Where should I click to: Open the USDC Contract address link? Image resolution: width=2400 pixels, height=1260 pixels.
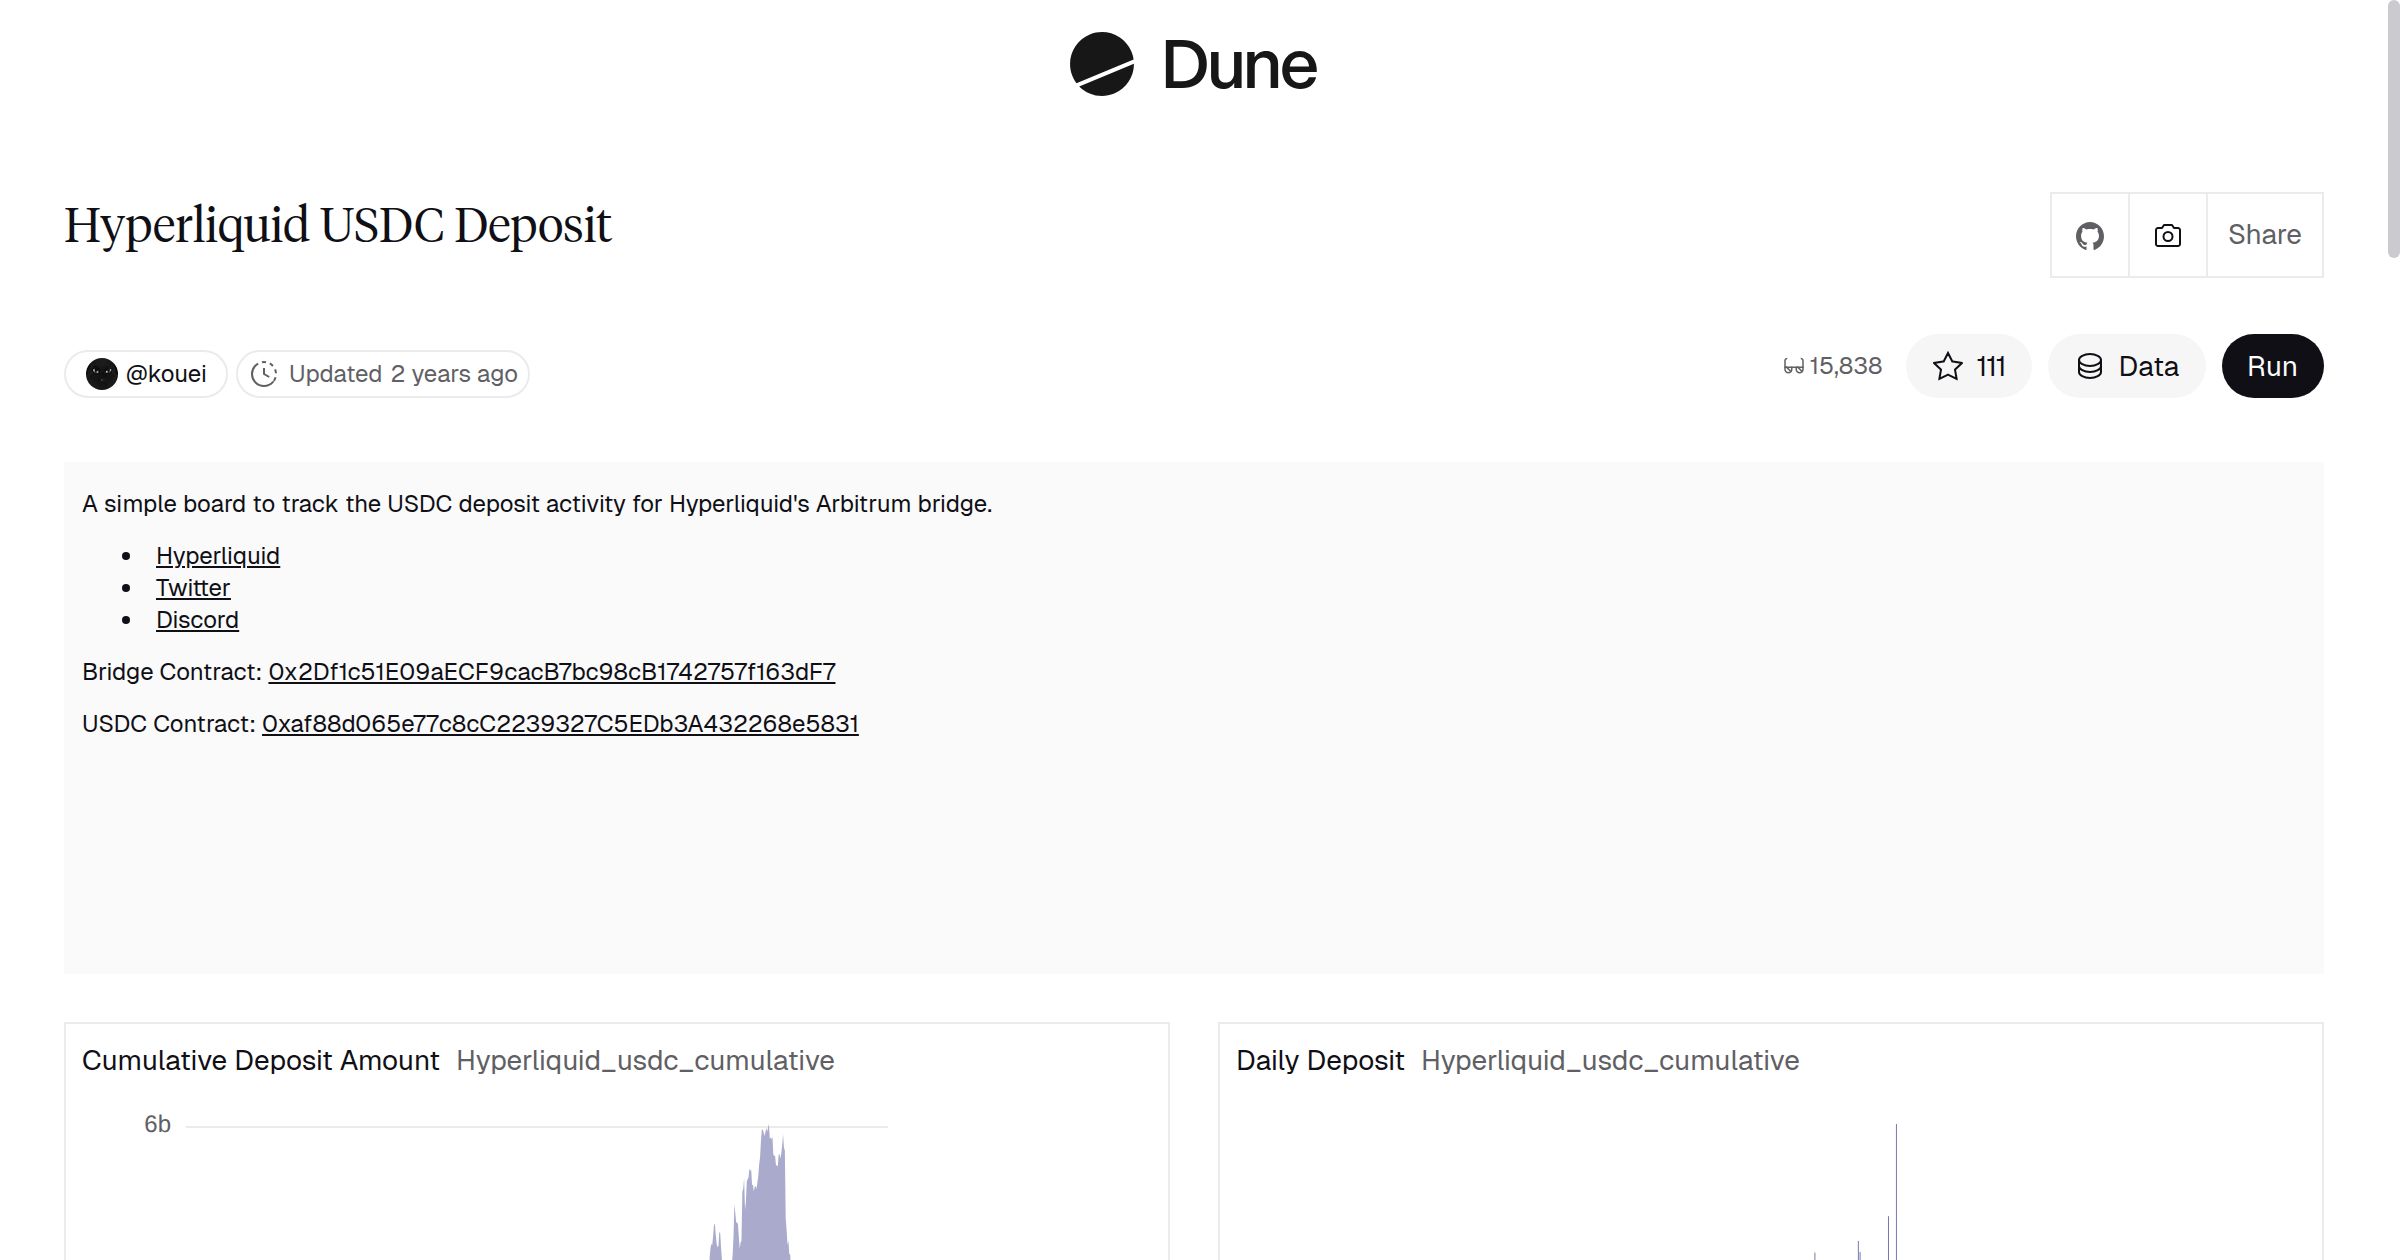(x=560, y=723)
